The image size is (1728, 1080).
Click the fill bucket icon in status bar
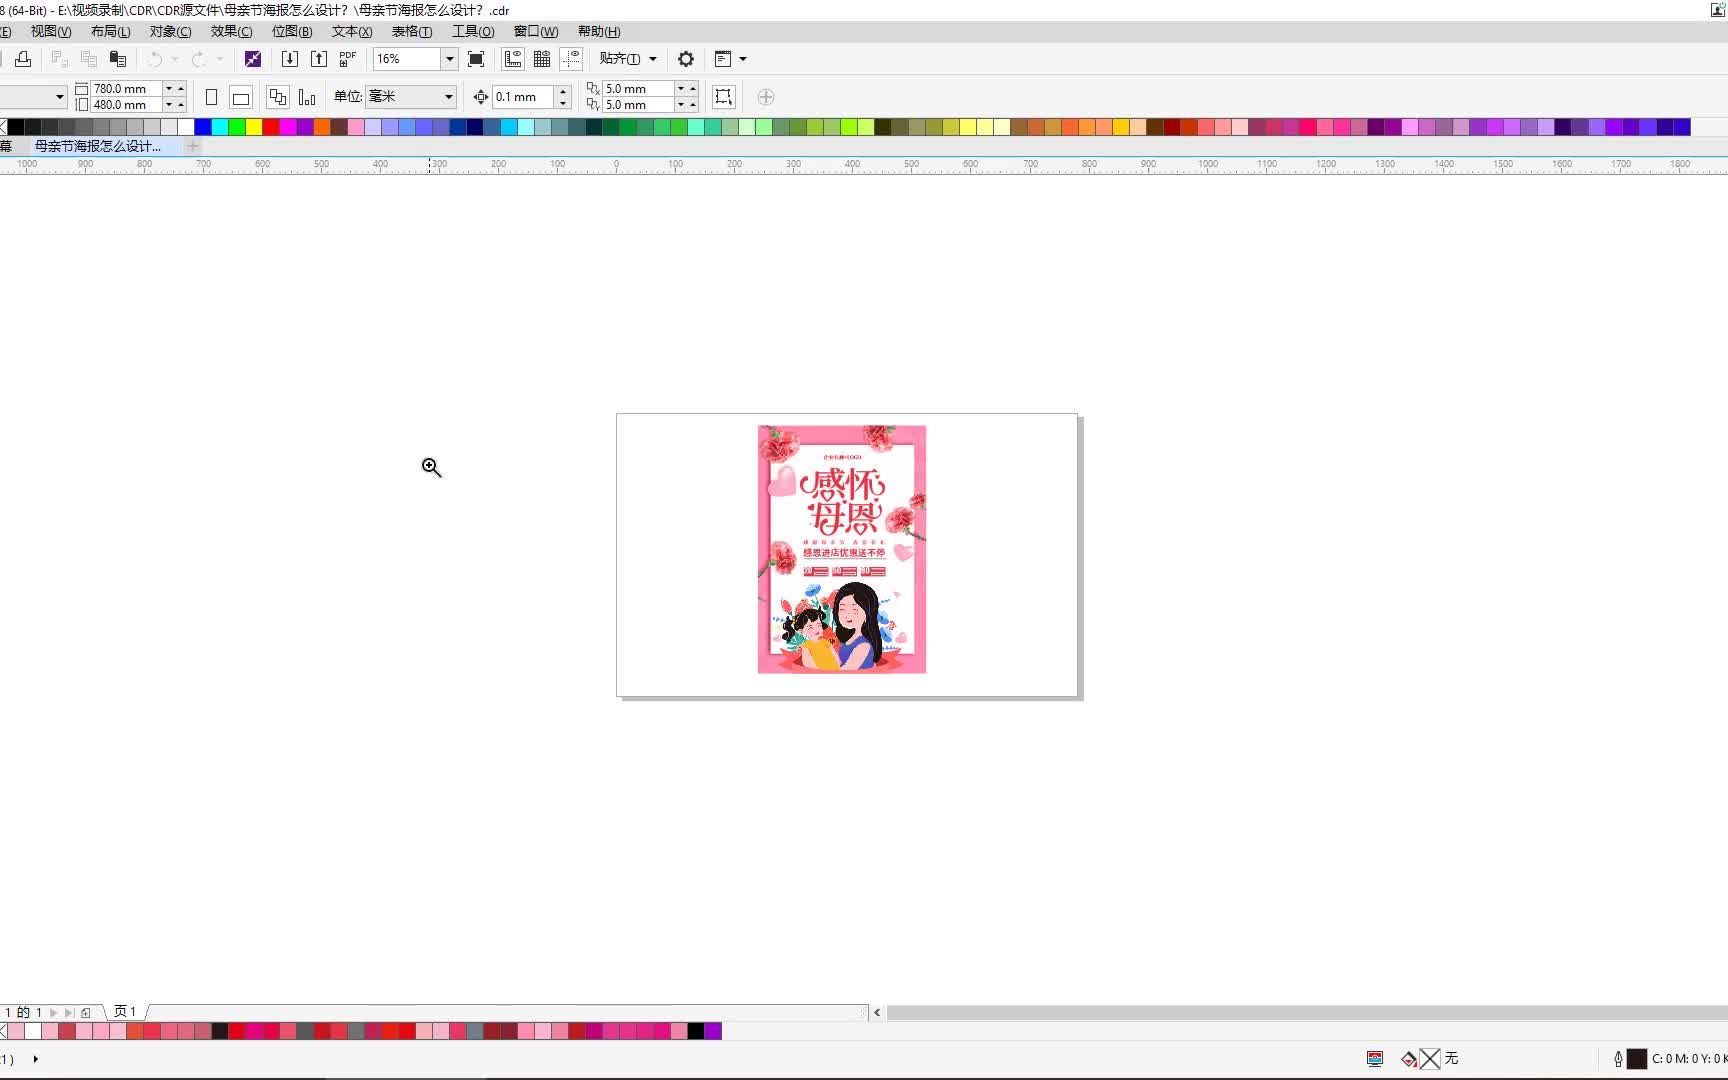1409,1059
